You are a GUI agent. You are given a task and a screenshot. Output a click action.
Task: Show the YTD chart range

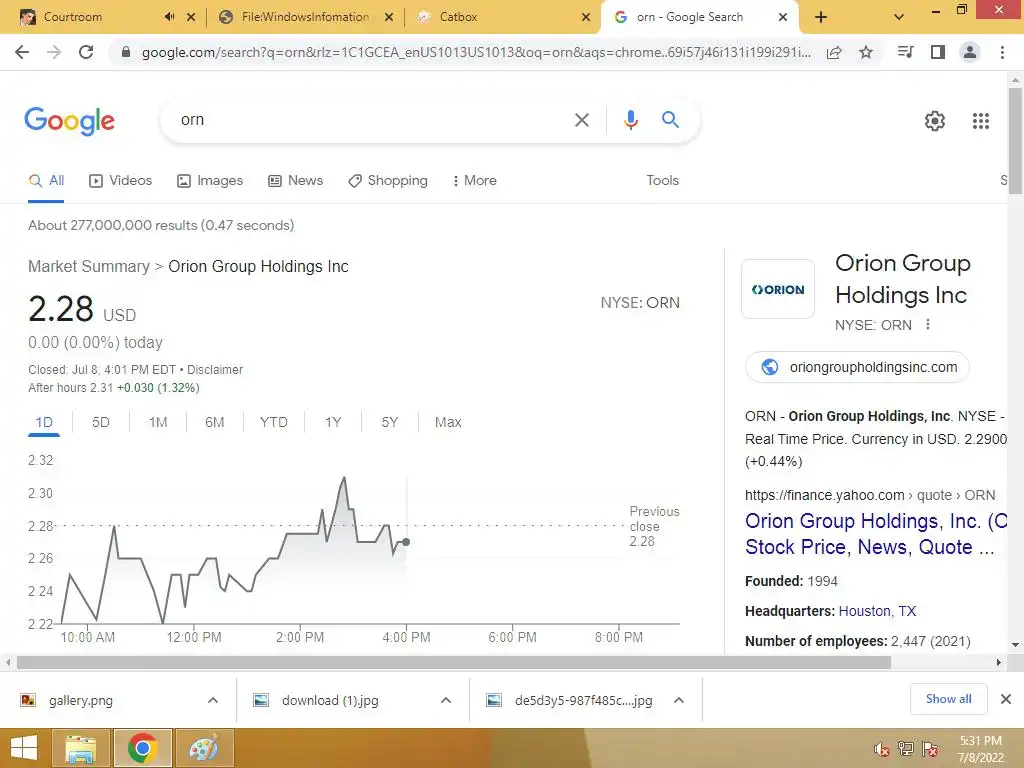click(x=274, y=423)
